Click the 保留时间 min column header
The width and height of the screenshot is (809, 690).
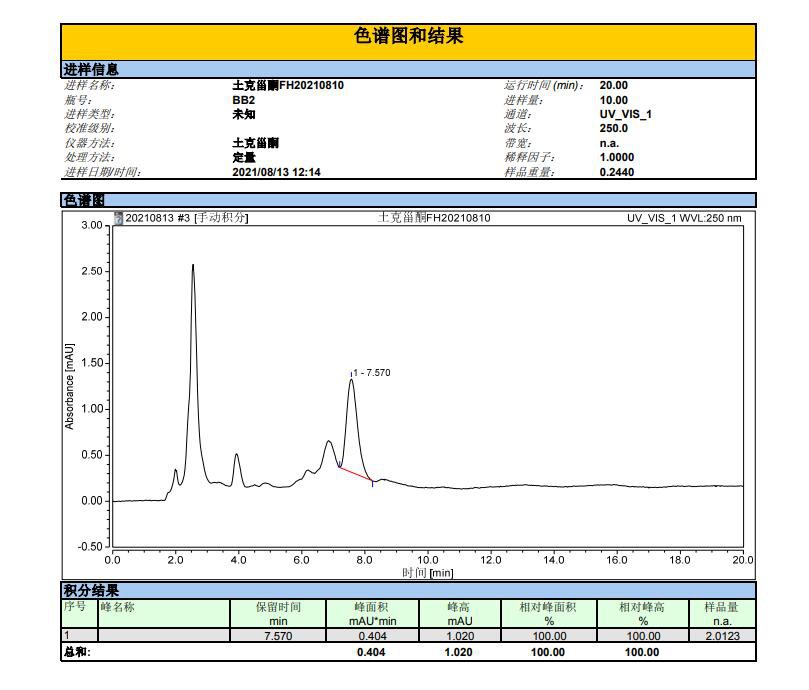[278, 613]
